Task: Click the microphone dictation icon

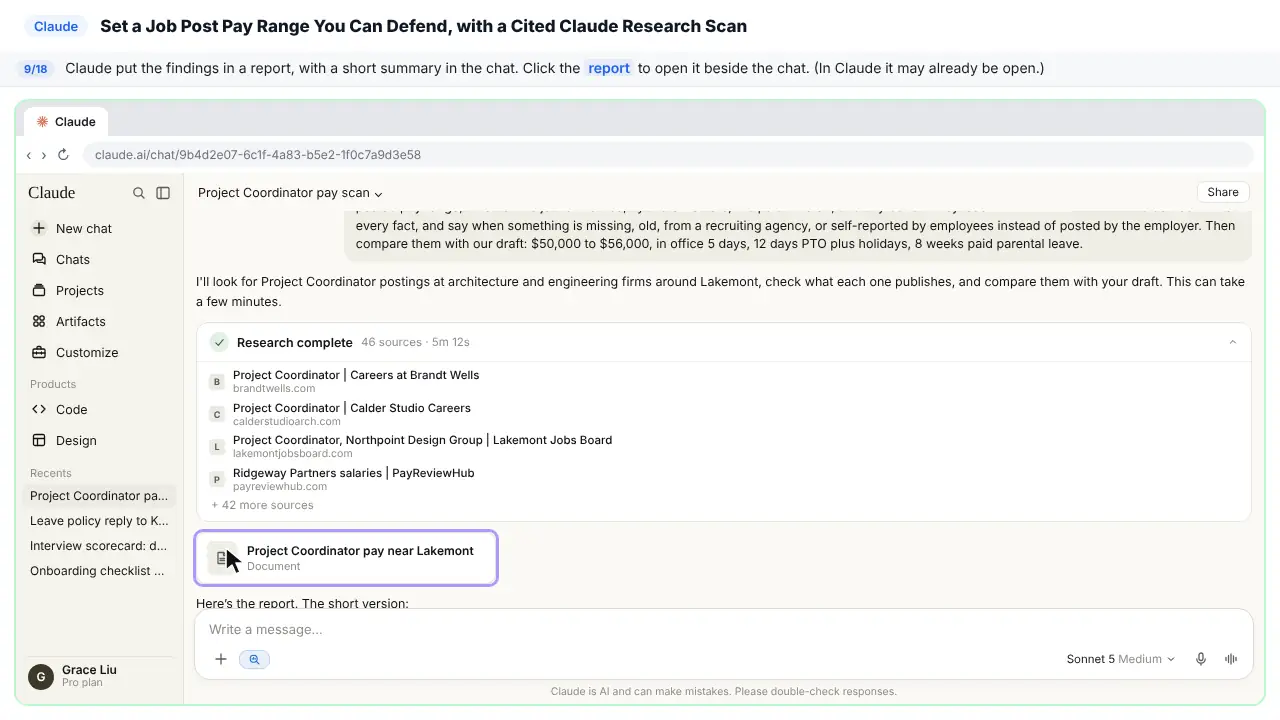Action: coord(1201,659)
